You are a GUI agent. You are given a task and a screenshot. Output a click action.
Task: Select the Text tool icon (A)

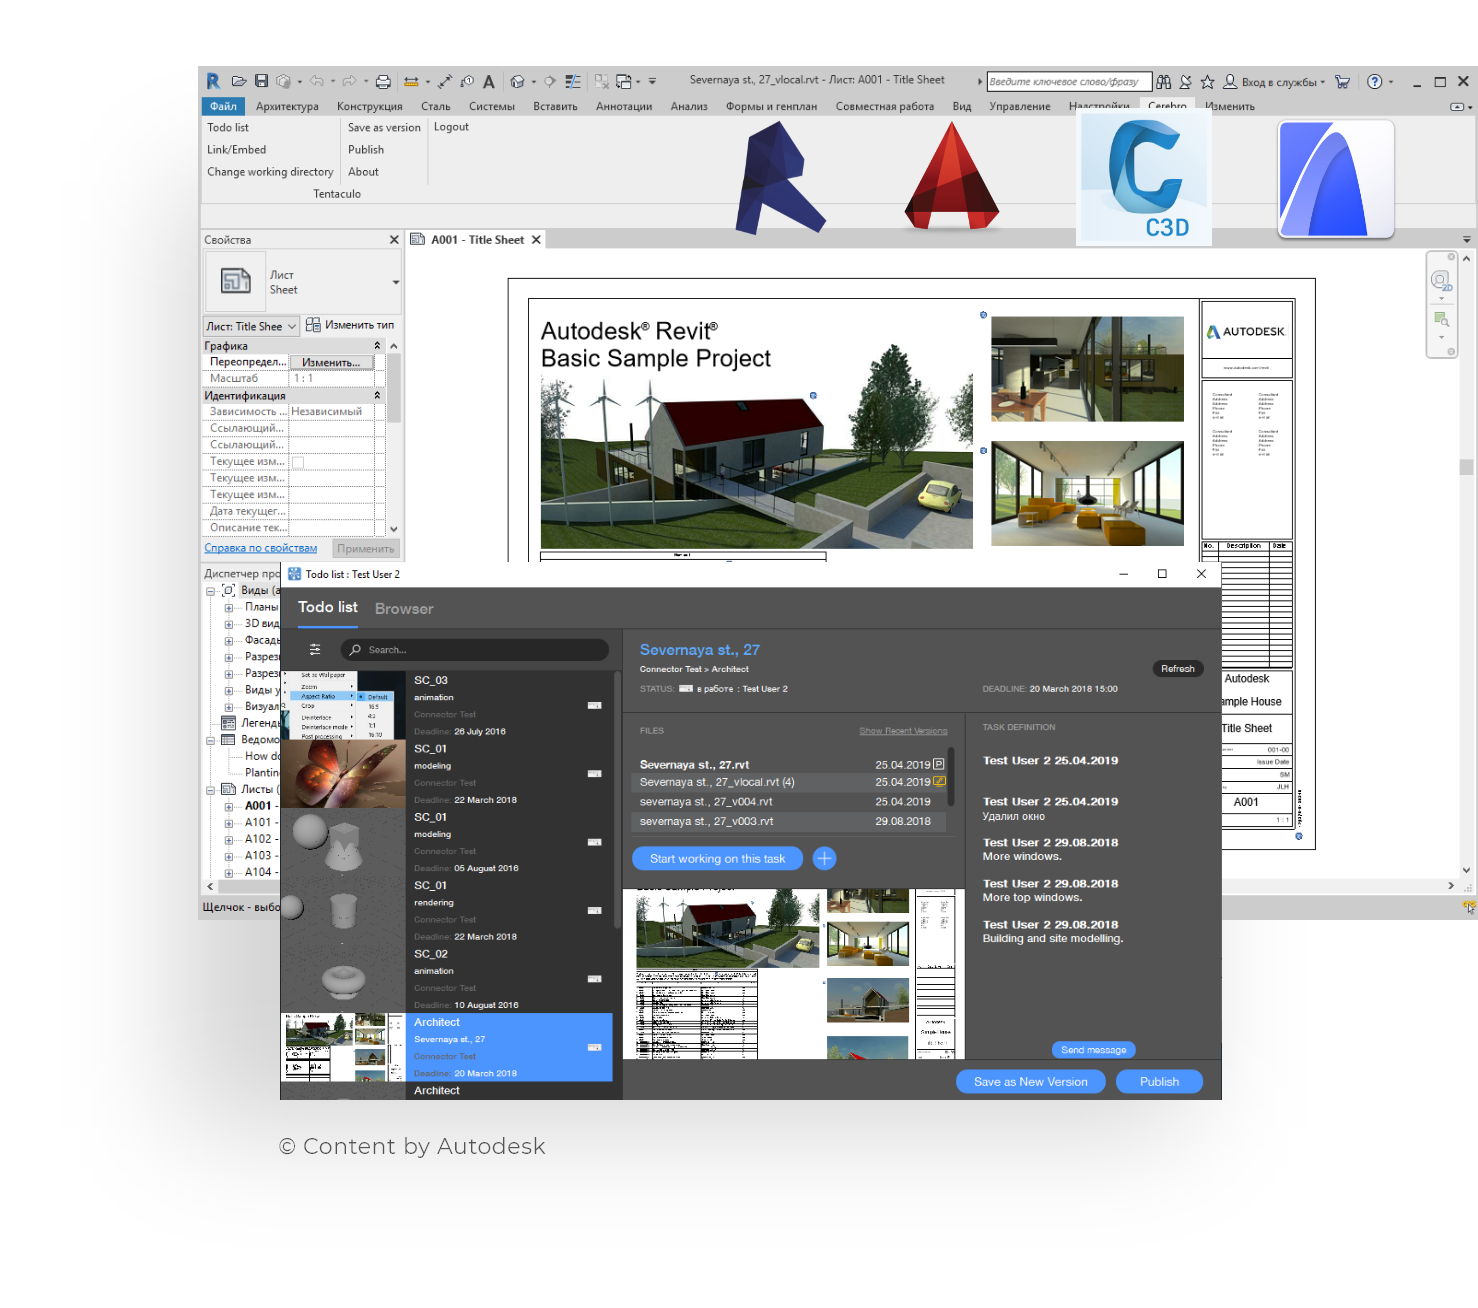489,82
